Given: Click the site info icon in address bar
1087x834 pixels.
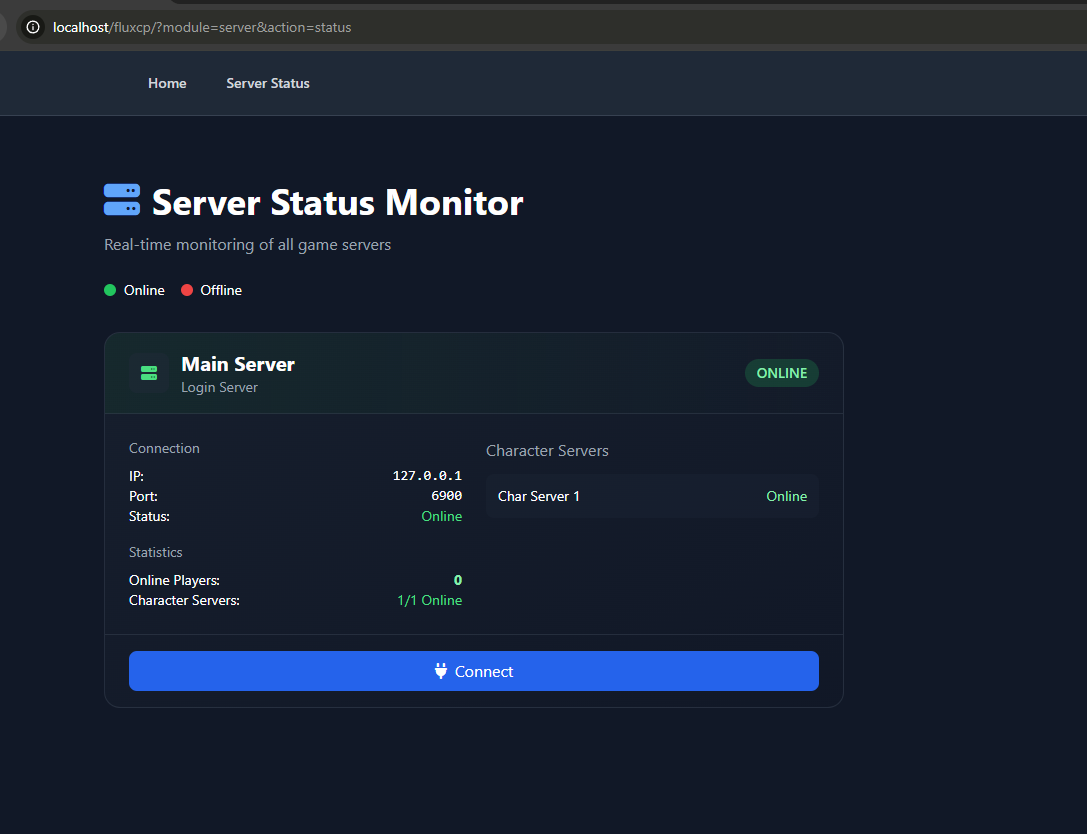Looking at the screenshot, I should [x=33, y=27].
